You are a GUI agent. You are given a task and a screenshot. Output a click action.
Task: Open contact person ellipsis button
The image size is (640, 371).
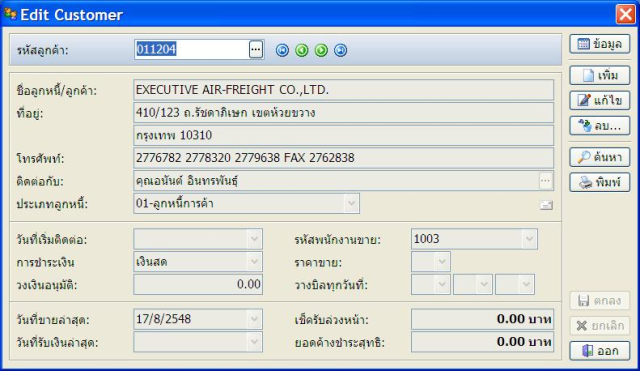point(545,180)
